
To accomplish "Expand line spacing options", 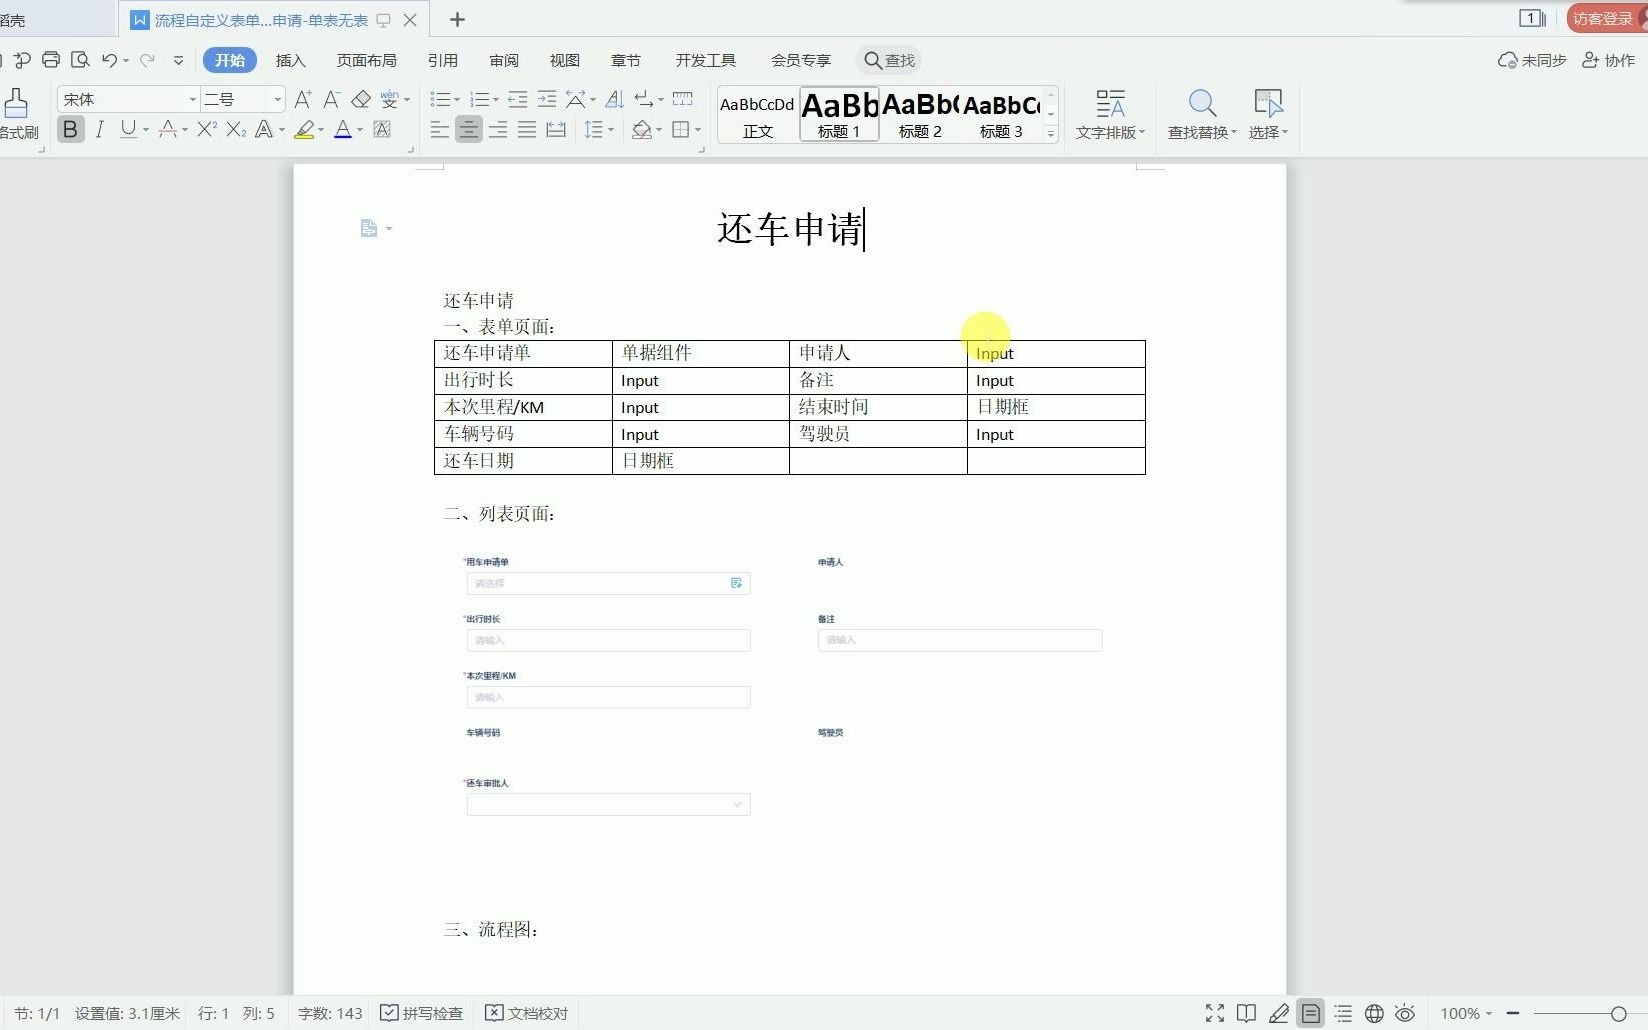I will 611,130.
